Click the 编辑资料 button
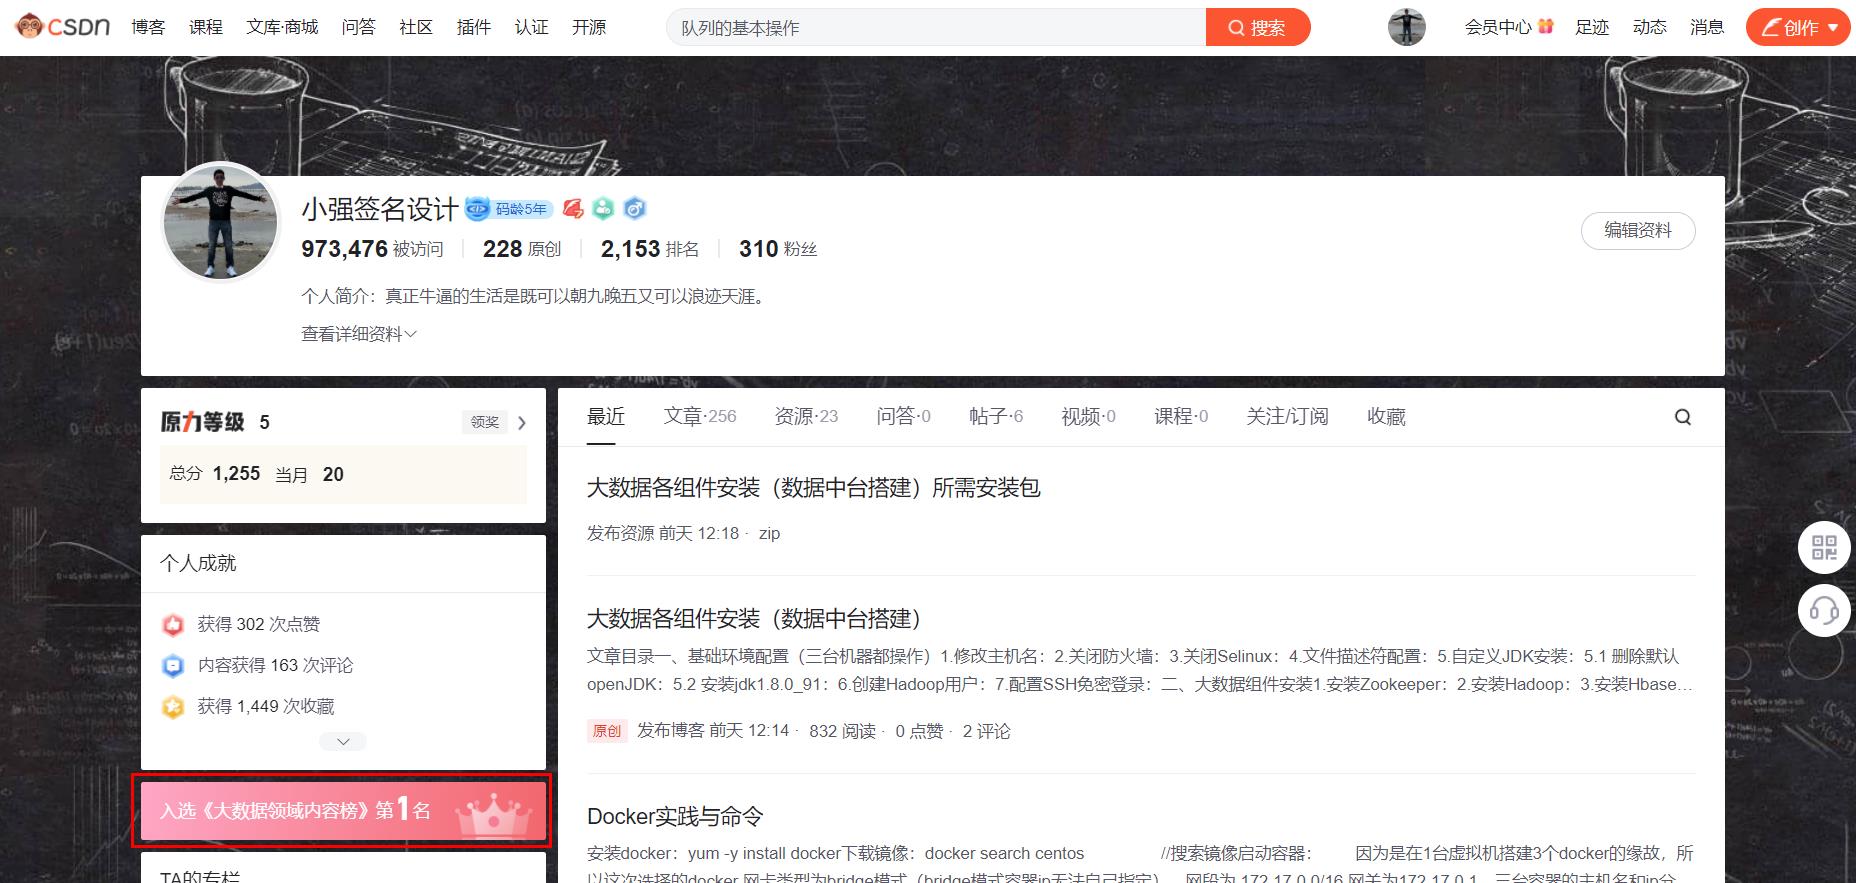This screenshot has width=1856, height=883. click(x=1638, y=231)
